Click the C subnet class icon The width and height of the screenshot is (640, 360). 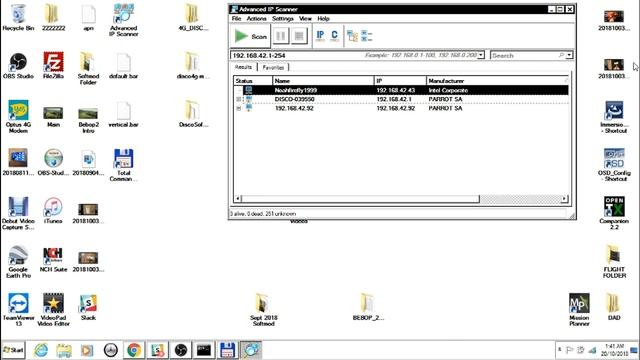coord(334,36)
